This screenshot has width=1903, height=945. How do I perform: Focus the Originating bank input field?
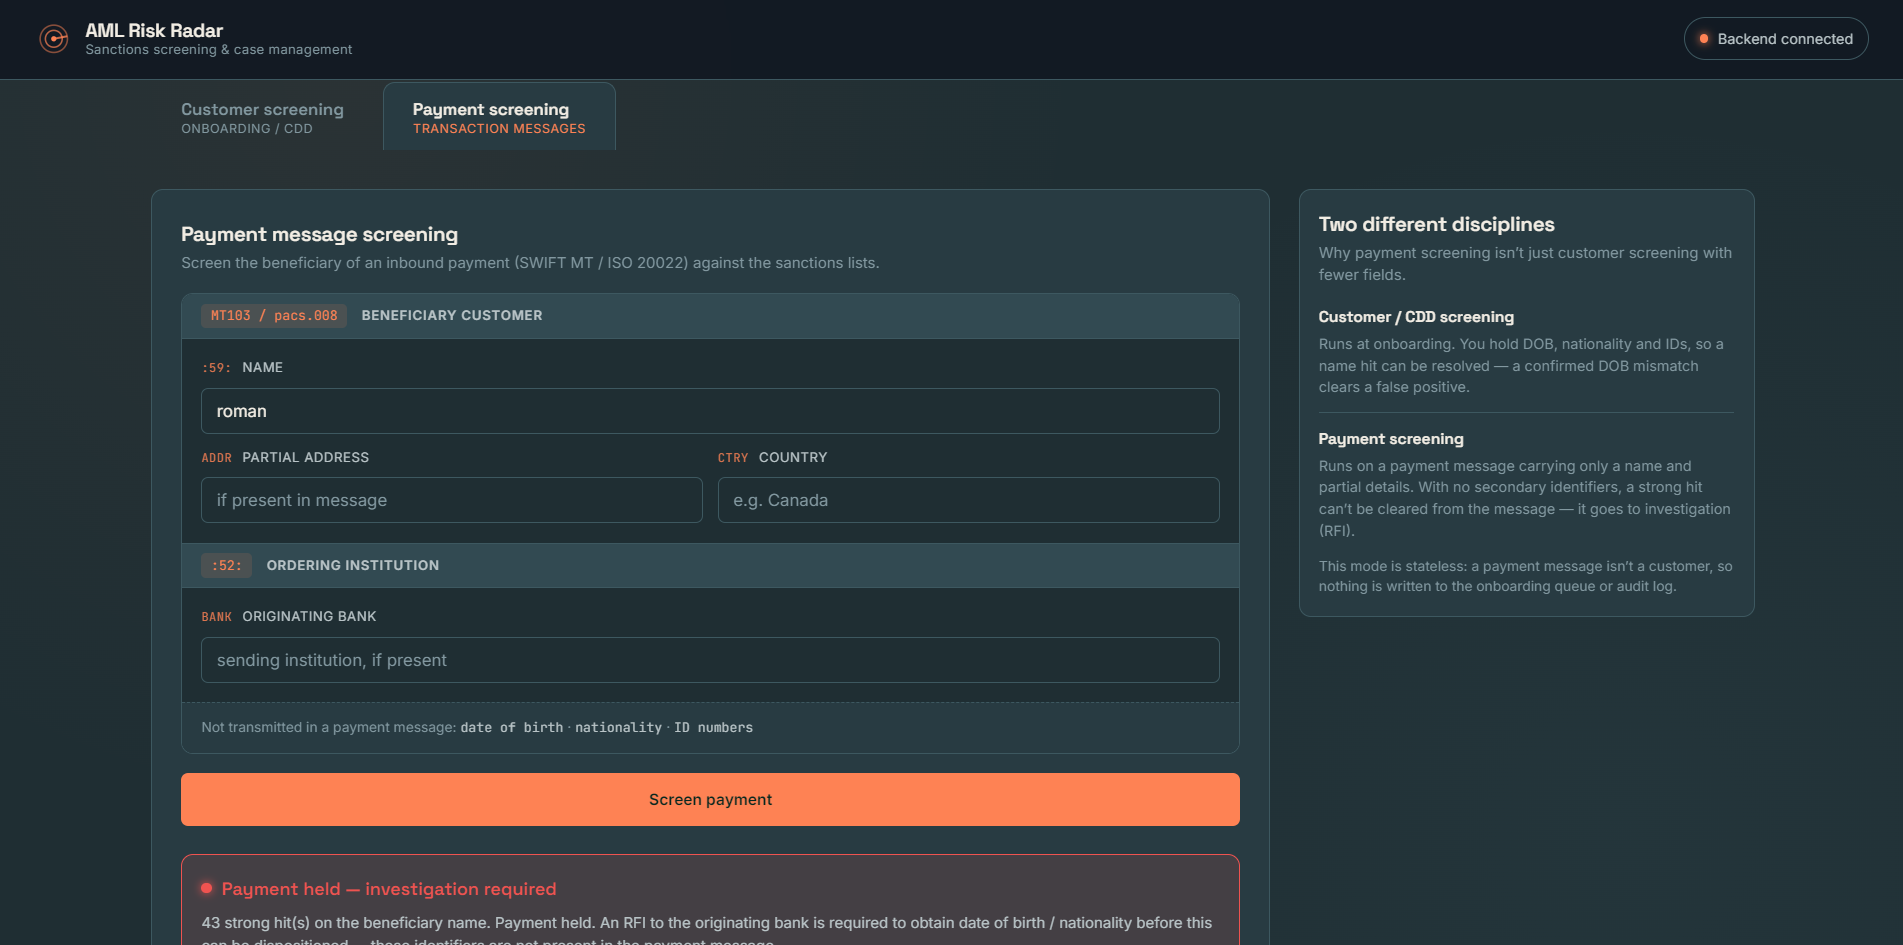tap(710, 660)
